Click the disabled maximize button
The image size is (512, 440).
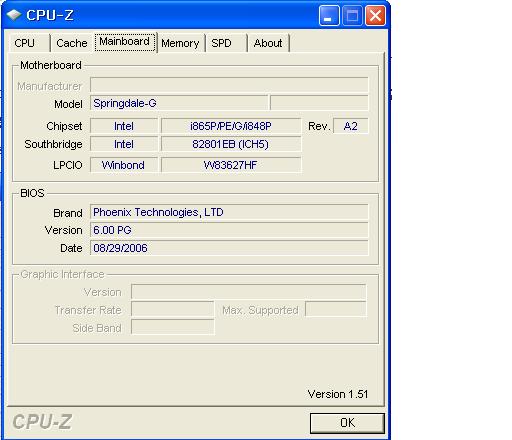pyautogui.click(x=352, y=16)
